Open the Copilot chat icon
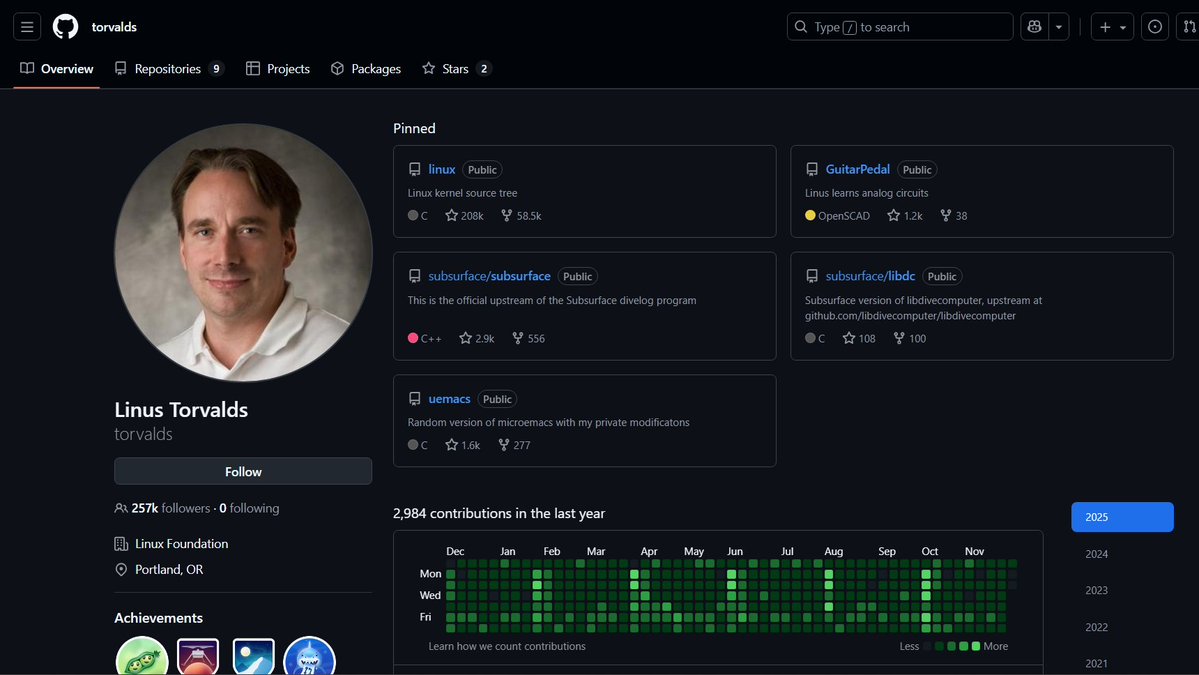This screenshot has width=1199, height=675. coord(1035,27)
